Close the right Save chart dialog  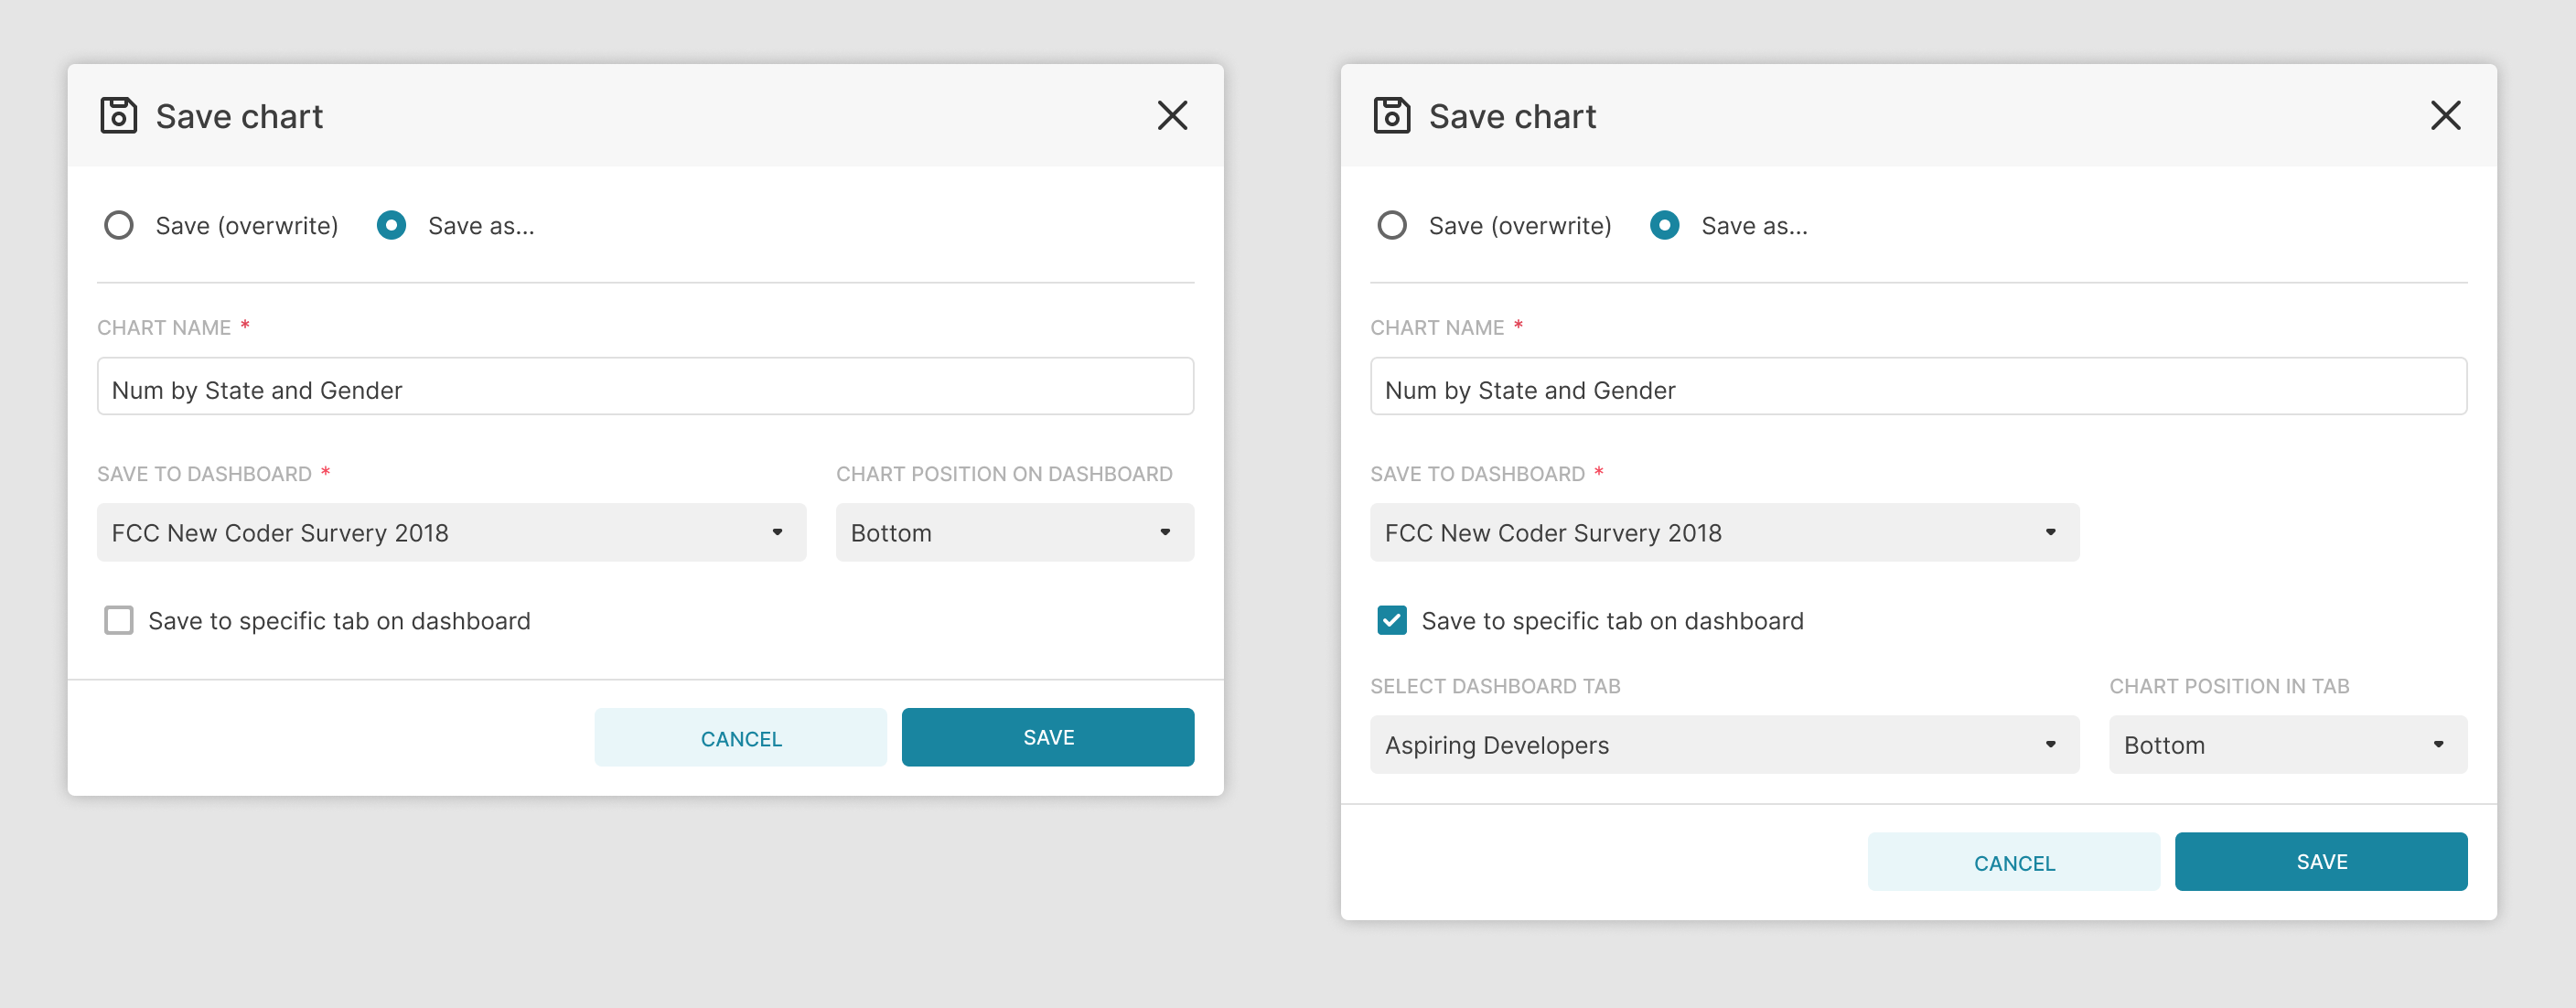pyautogui.click(x=2445, y=116)
